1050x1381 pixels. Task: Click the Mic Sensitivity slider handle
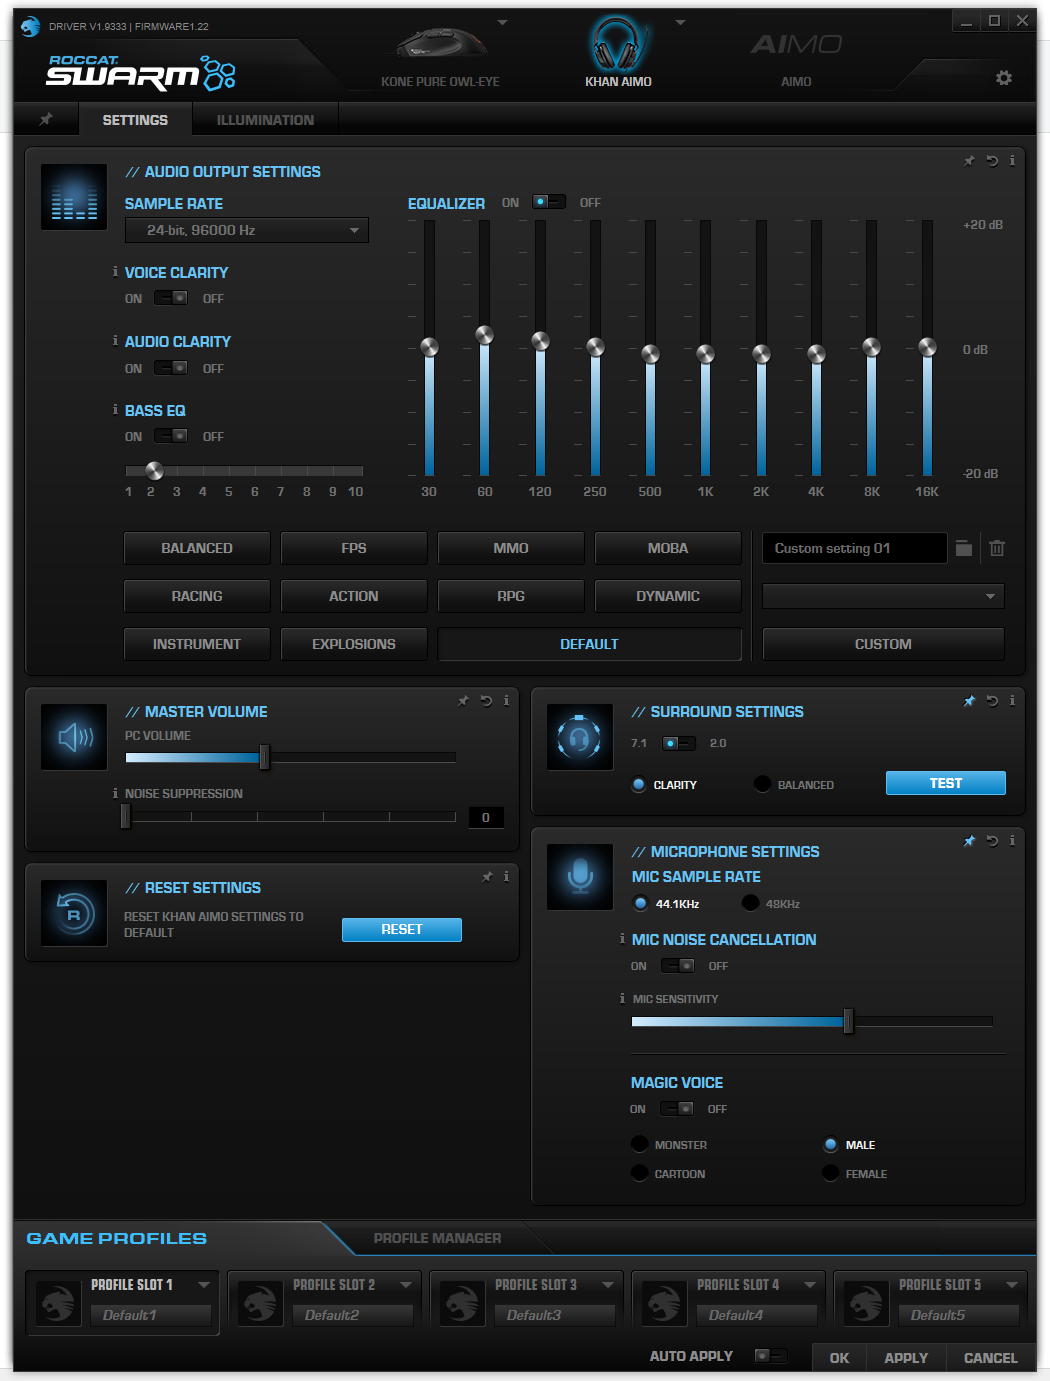848,1021
